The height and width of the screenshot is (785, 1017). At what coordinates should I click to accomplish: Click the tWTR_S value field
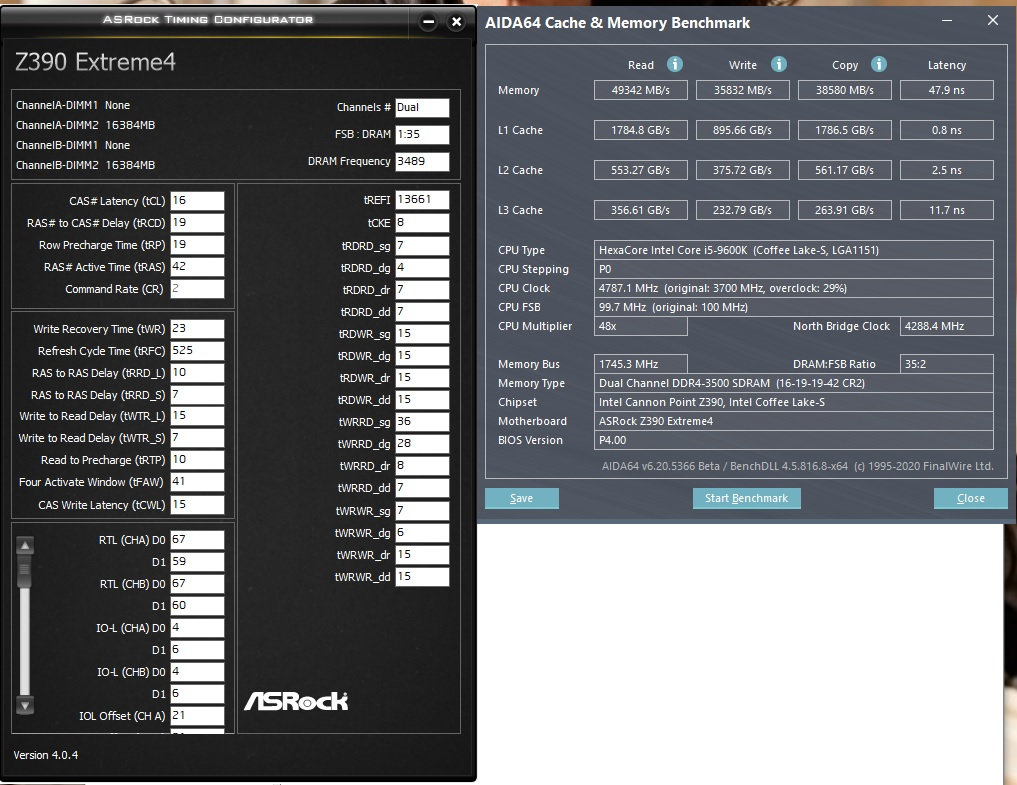(x=197, y=438)
